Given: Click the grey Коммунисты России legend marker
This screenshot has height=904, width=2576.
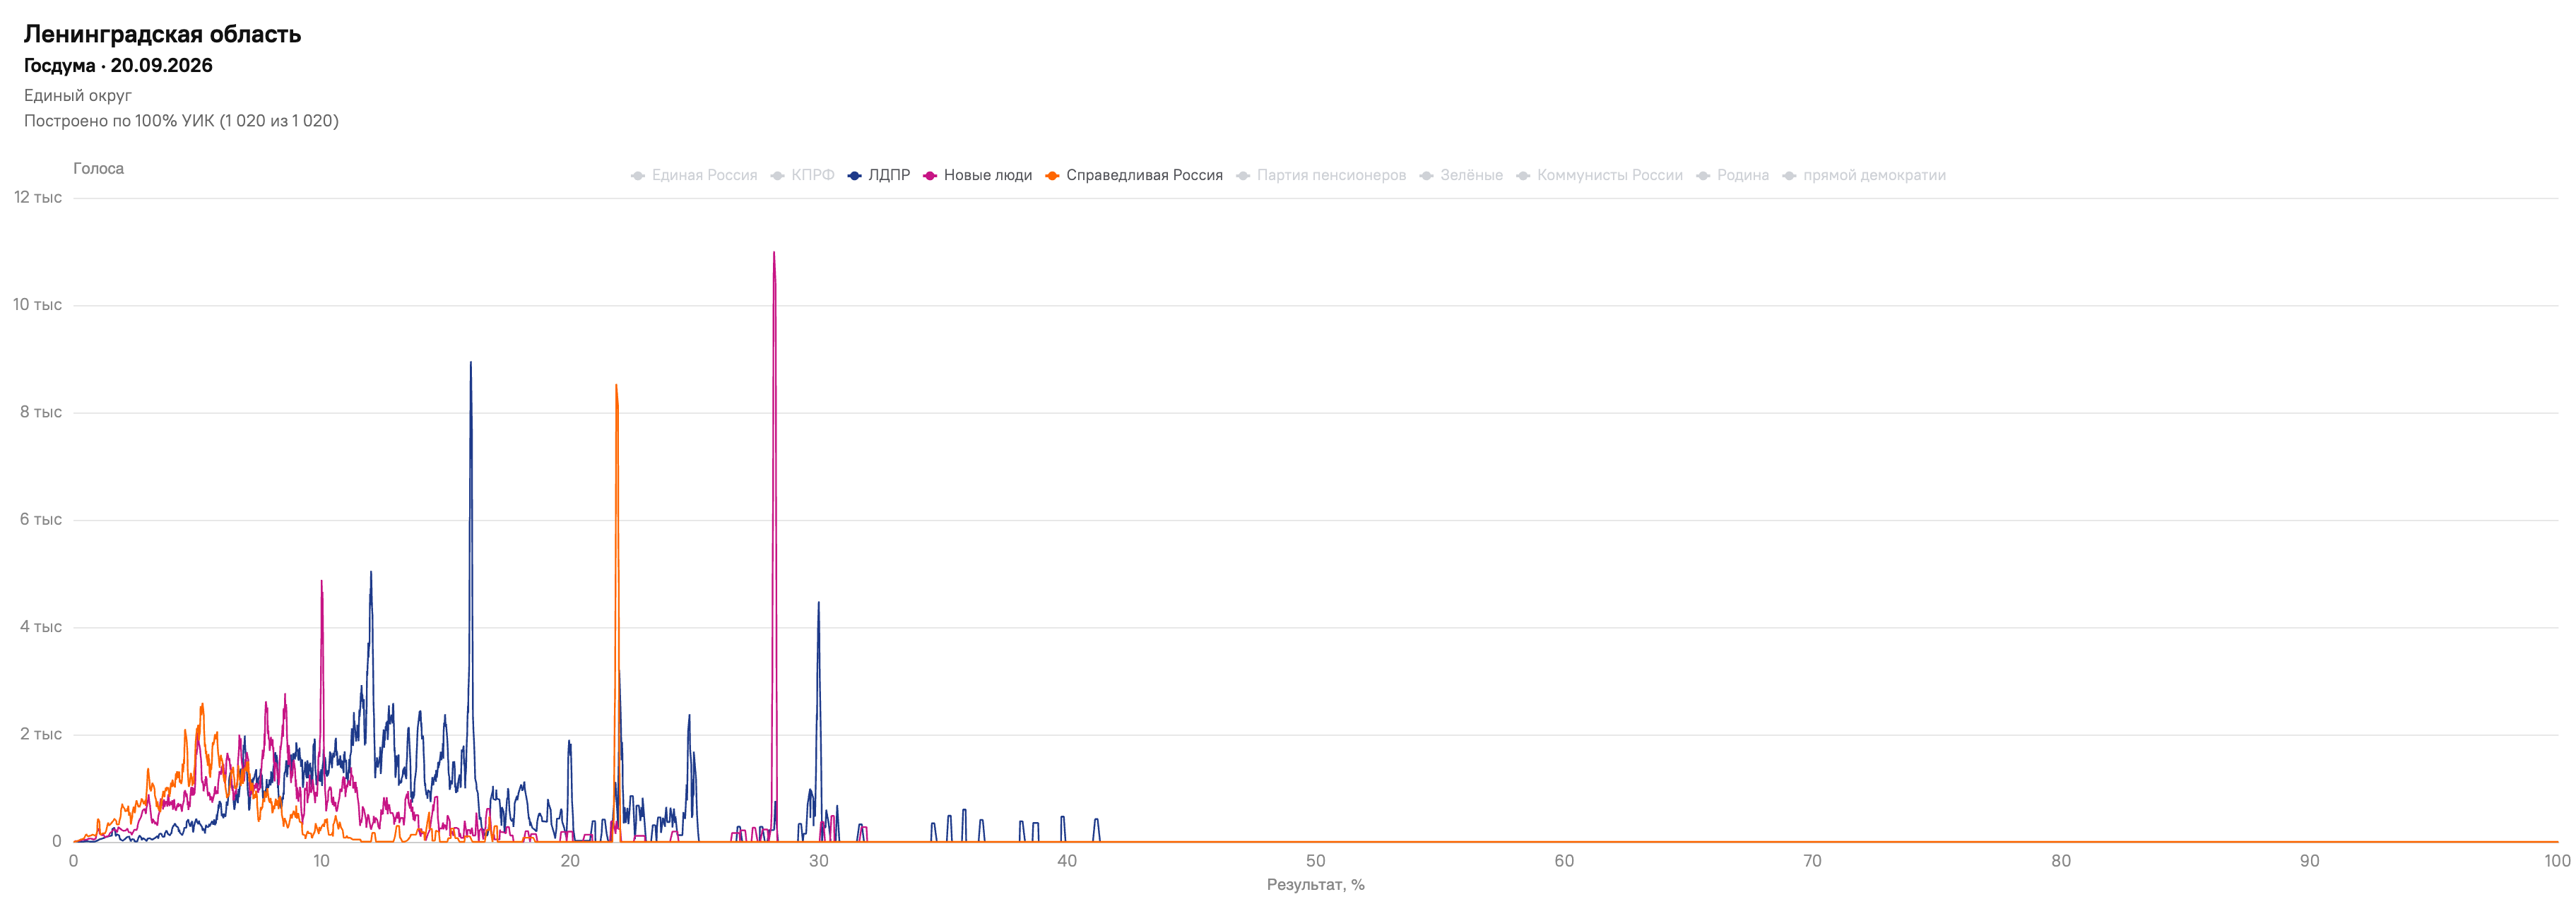Looking at the screenshot, I should coord(1523,176).
